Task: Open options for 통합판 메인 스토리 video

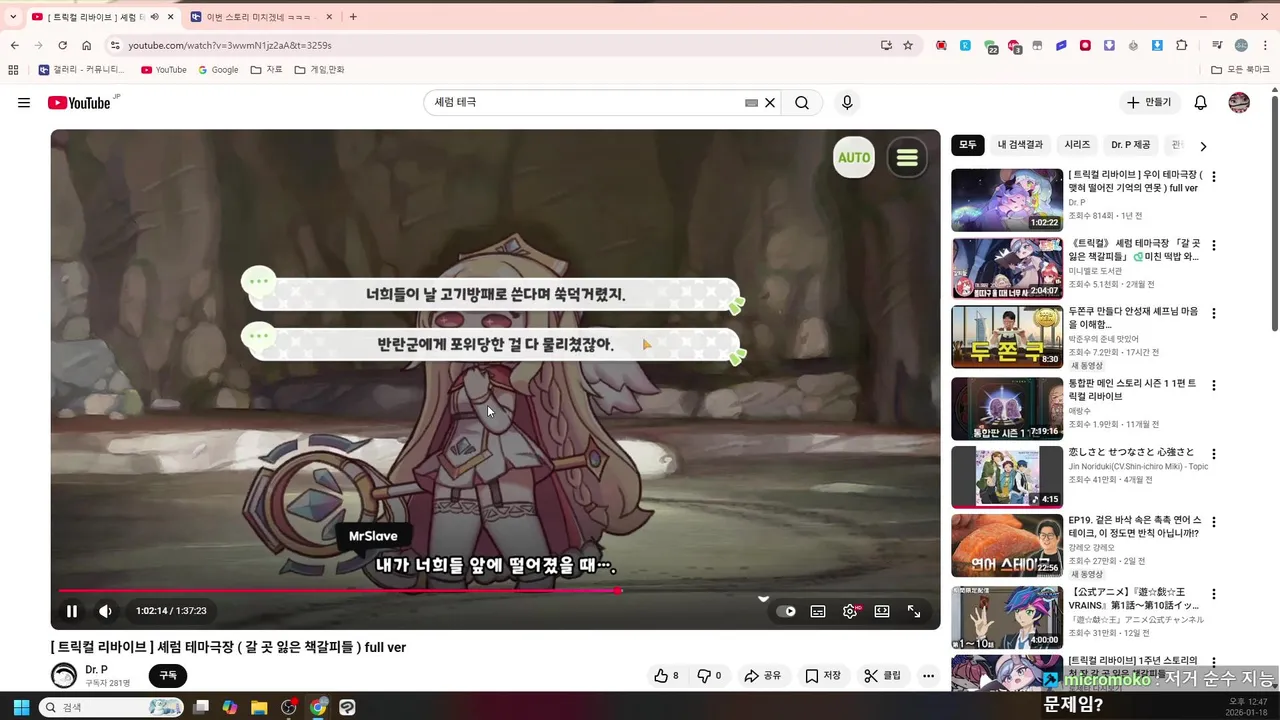Action: pos(1214,385)
